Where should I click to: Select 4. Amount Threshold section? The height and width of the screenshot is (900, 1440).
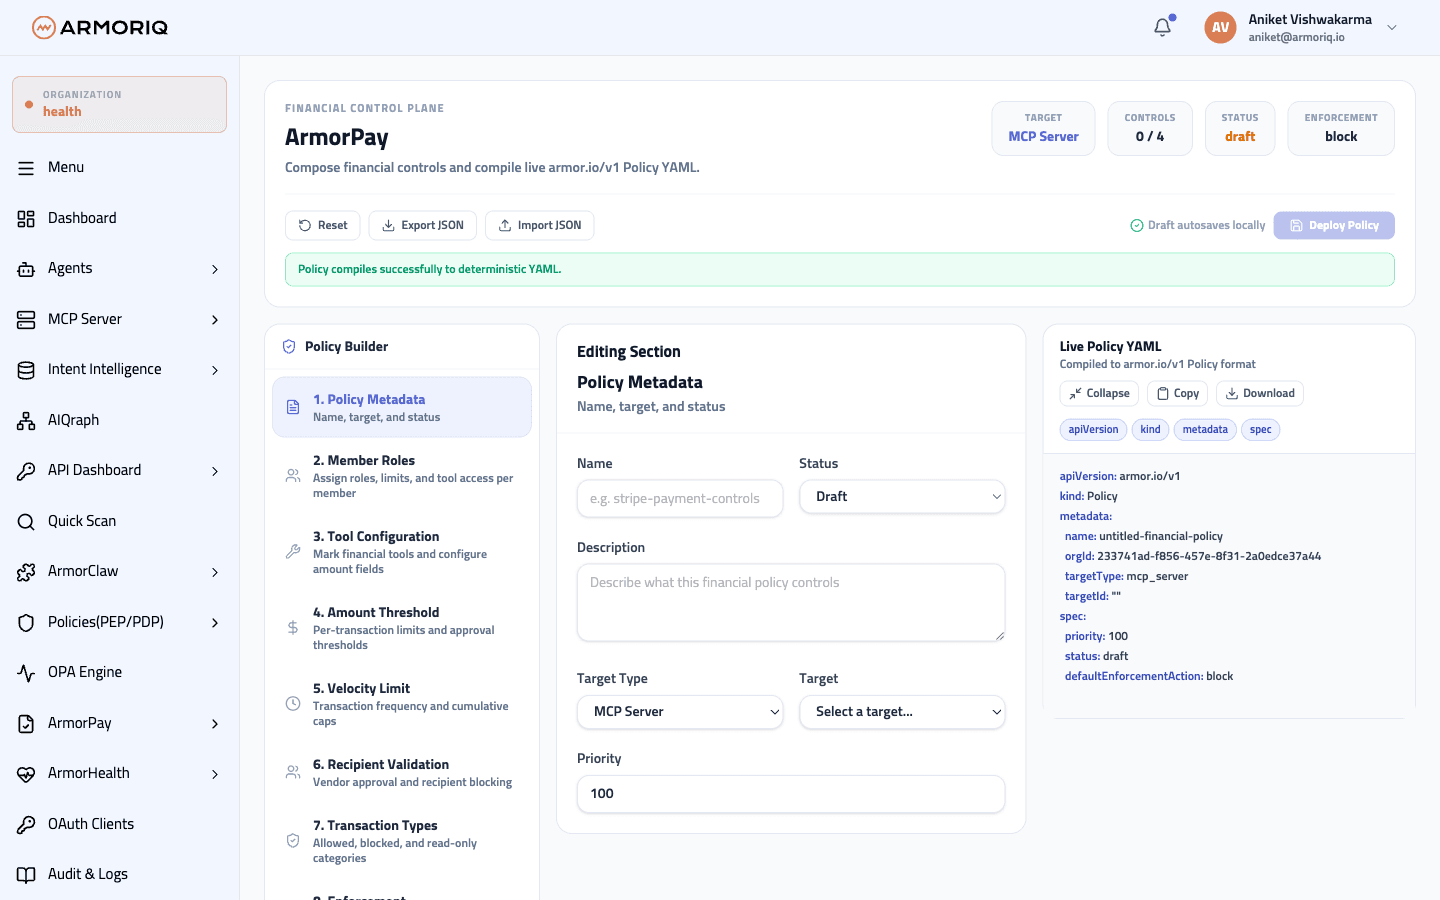coord(402,628)
